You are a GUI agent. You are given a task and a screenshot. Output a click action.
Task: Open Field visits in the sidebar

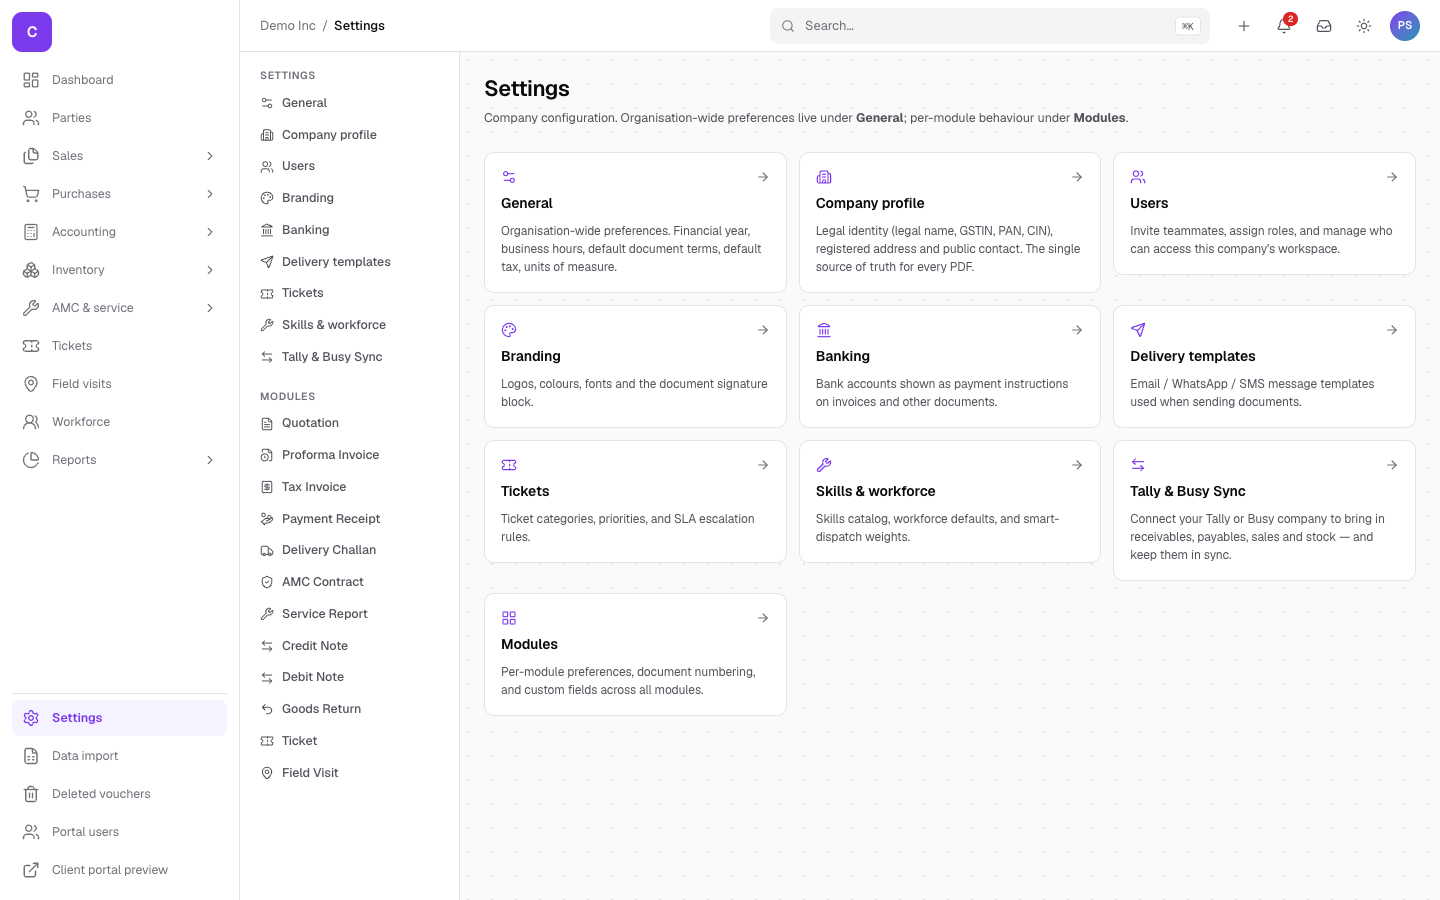point(119,384)
